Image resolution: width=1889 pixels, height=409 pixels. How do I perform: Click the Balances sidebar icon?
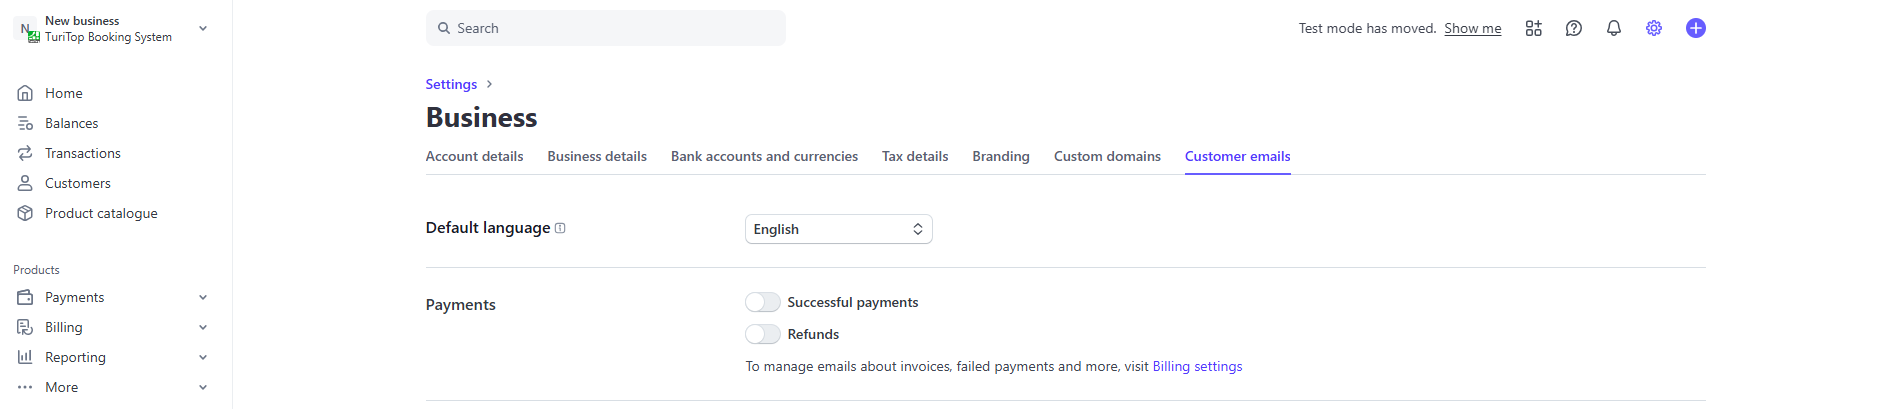pyautogui.click(x=25, y=123)
